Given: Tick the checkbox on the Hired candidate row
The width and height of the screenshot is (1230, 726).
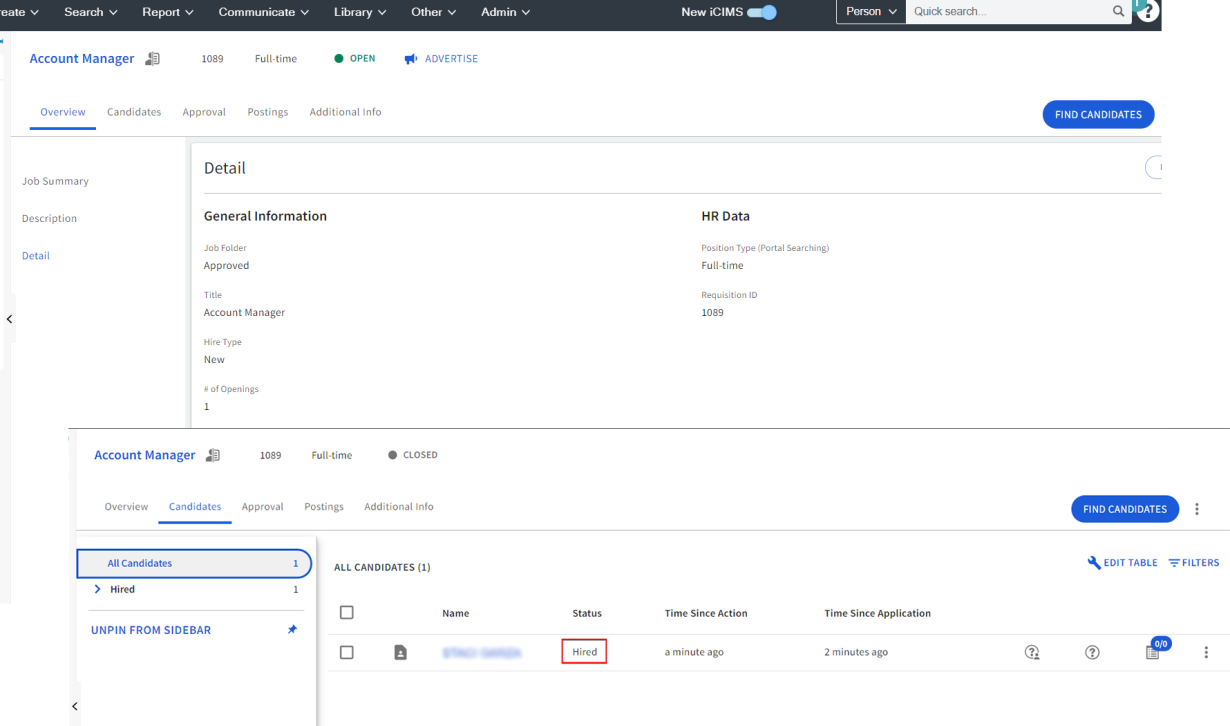Looking at the screenshot, I should [x=346, y=652].
